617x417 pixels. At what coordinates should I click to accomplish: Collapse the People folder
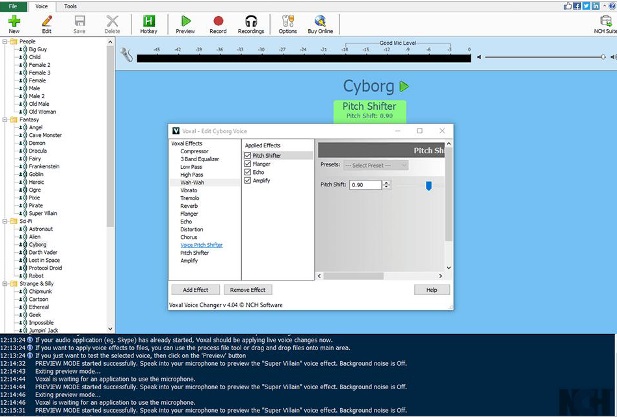(5, 41)
